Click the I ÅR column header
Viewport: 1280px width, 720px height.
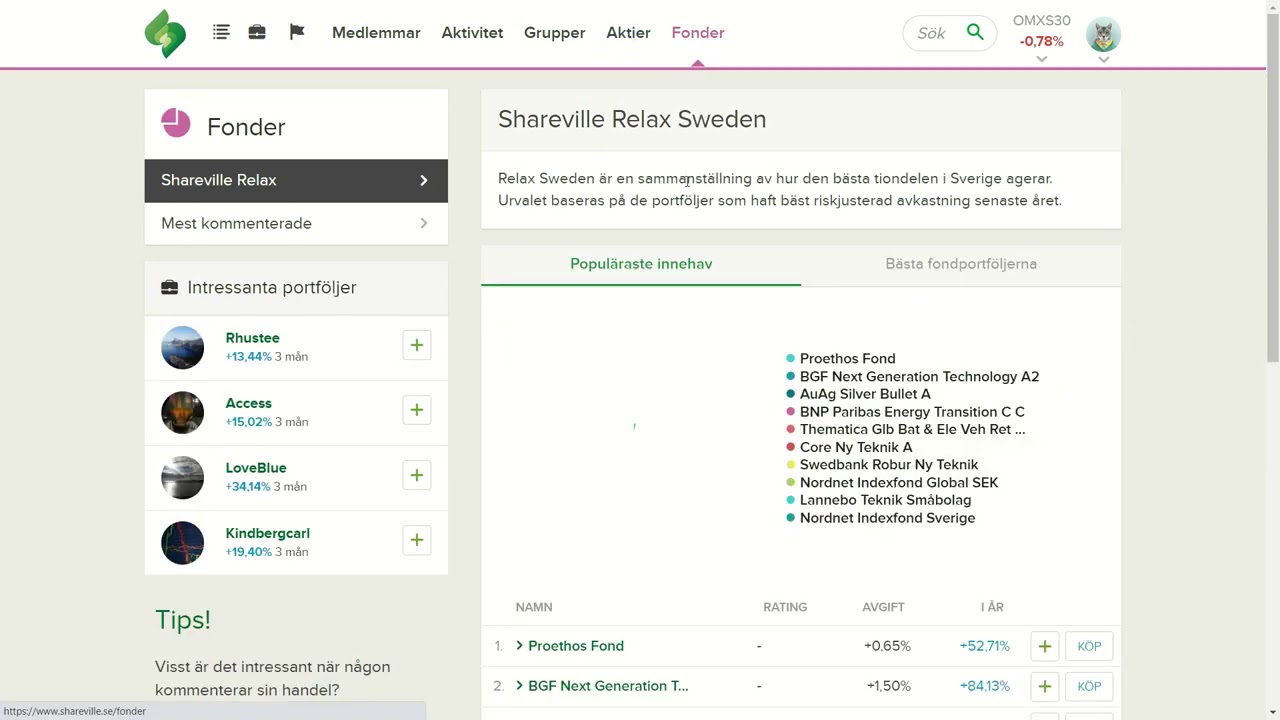(x=992, y=607)
